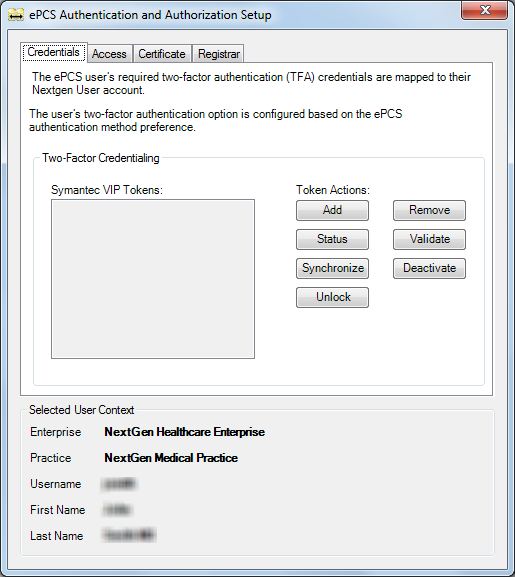Click the blurred Username value
Screen dimensions: 515x577
(119, 484)
